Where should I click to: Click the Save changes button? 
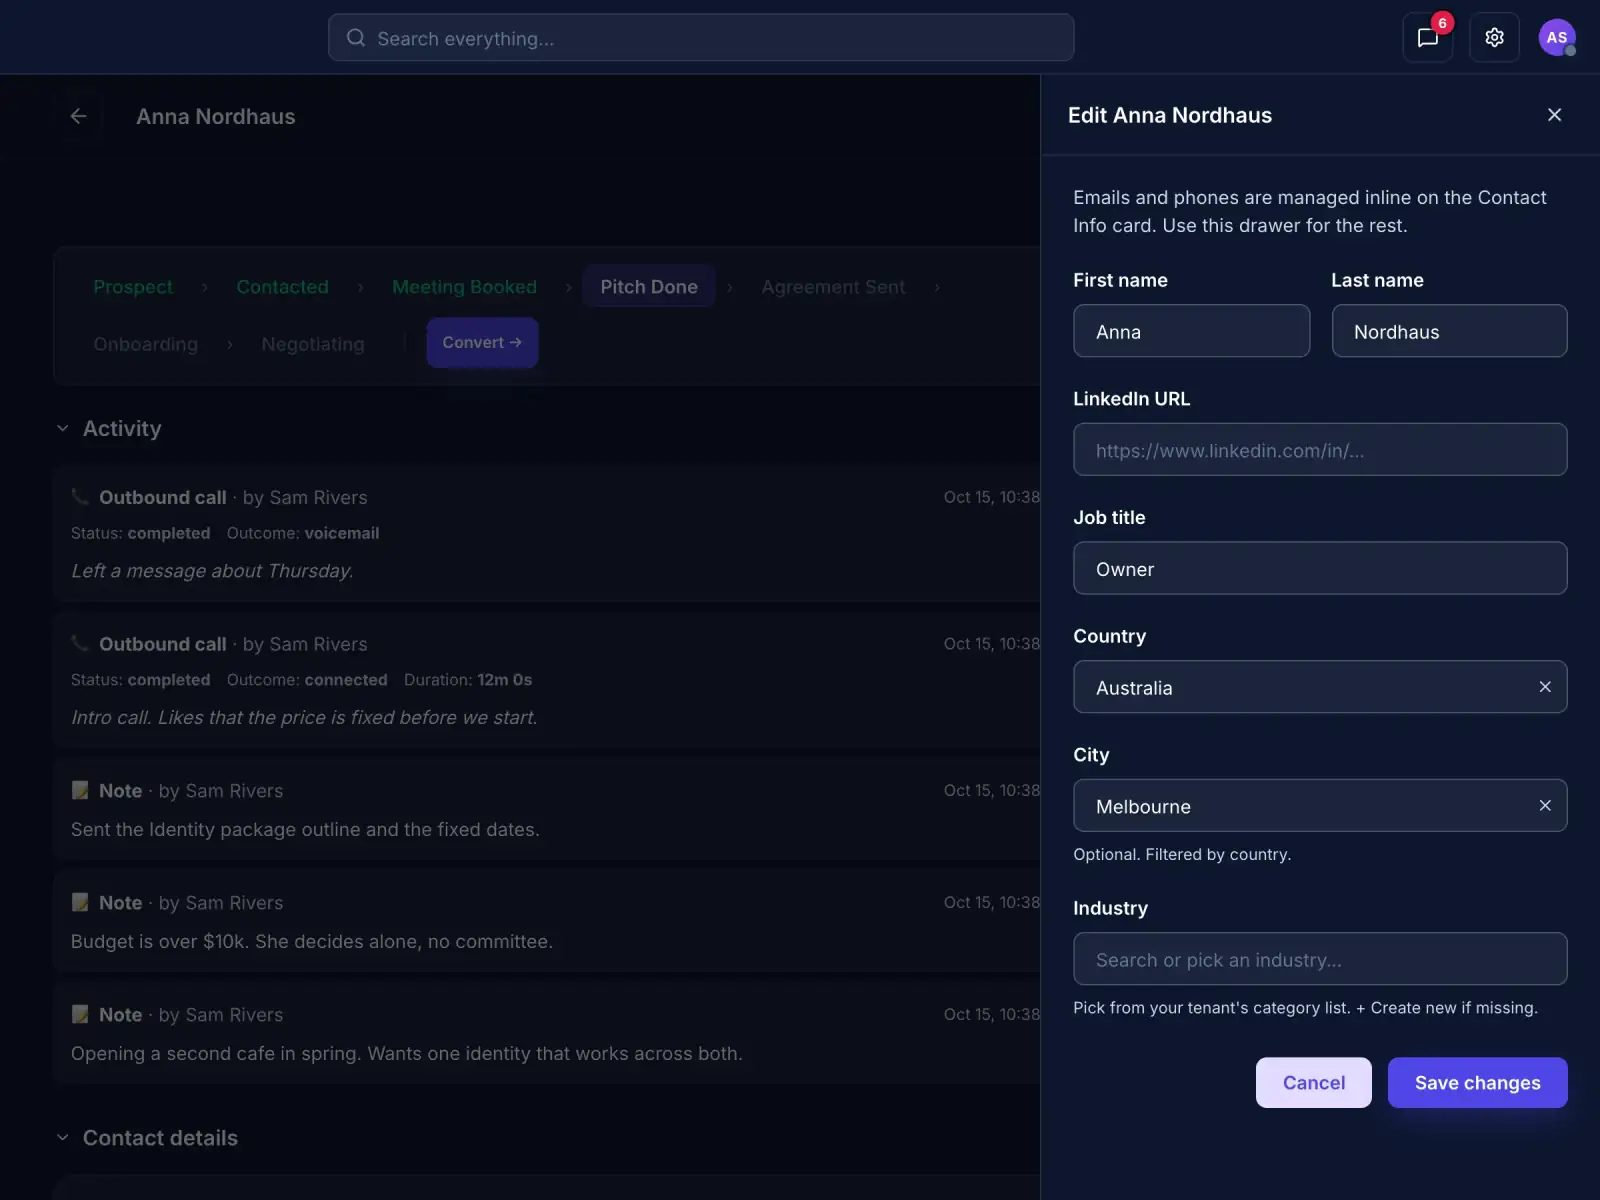1477,1083
